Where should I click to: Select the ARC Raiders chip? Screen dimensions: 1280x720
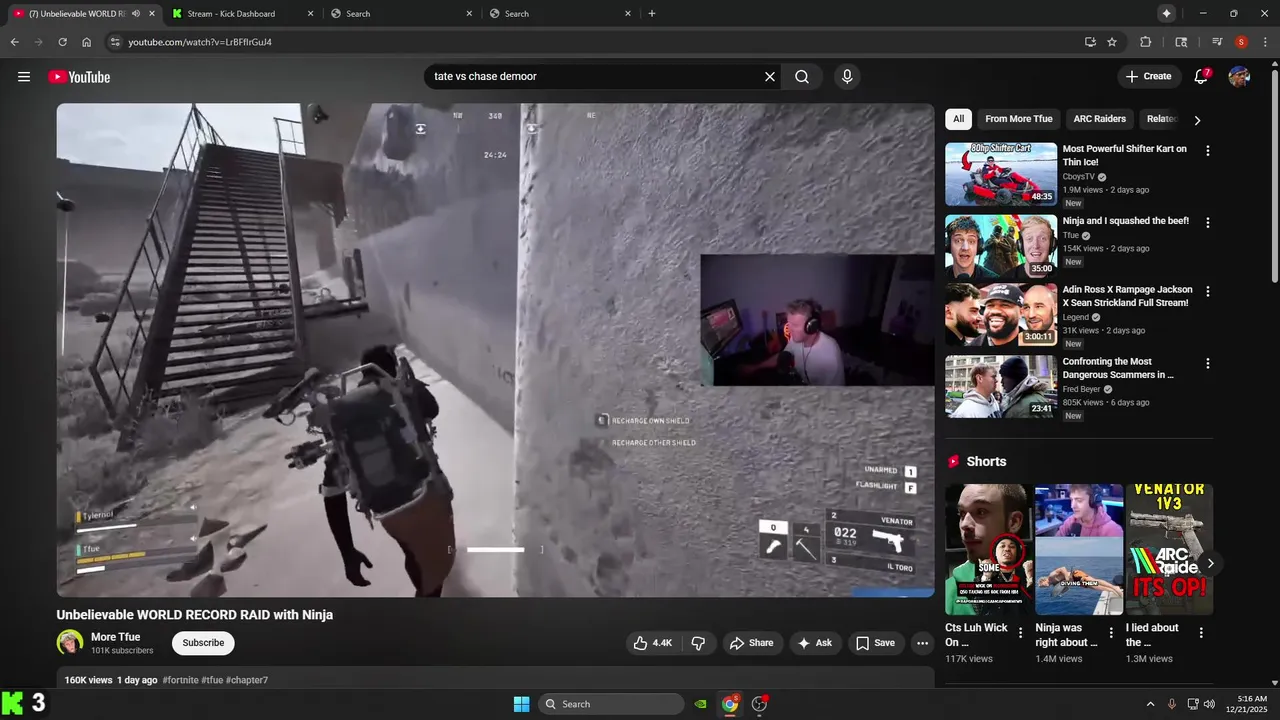tap(1099, 119)
